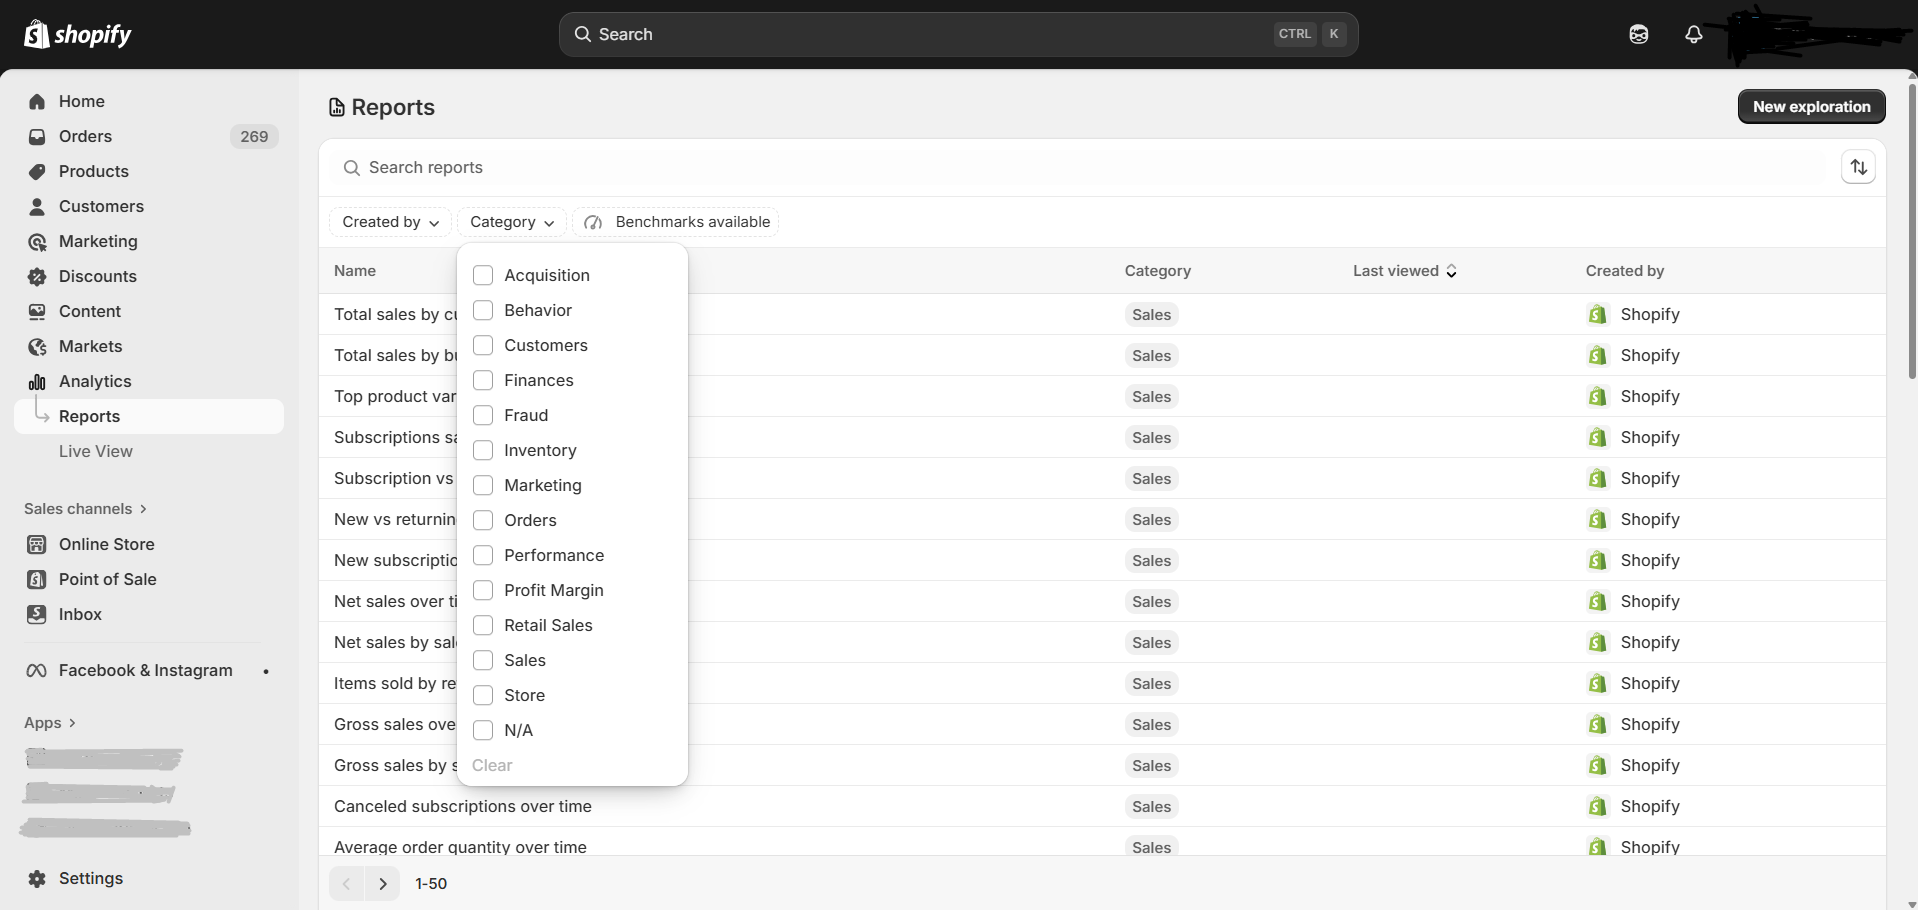The height and width of the screenshot is (910, 1918).
Task: Check the Customers category checkbox
Action: click(483, 345)
